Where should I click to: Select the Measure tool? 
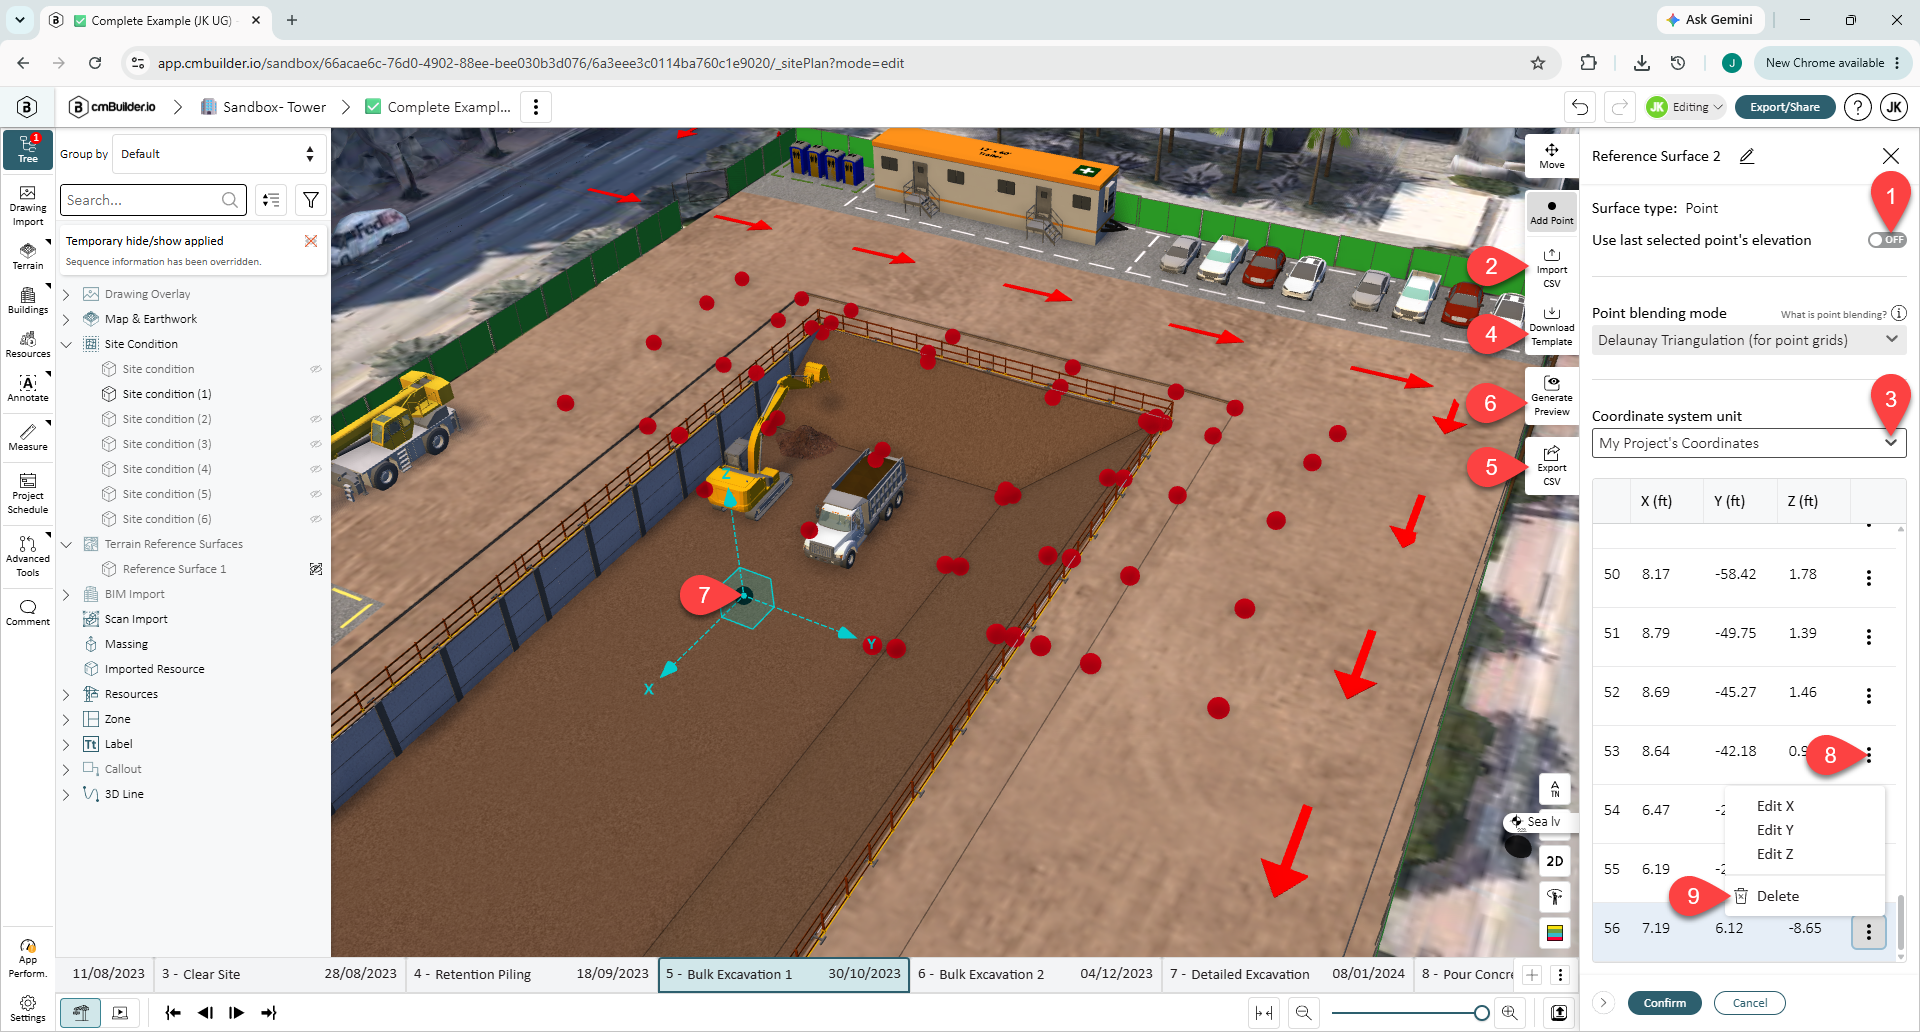tap(28, 437)
